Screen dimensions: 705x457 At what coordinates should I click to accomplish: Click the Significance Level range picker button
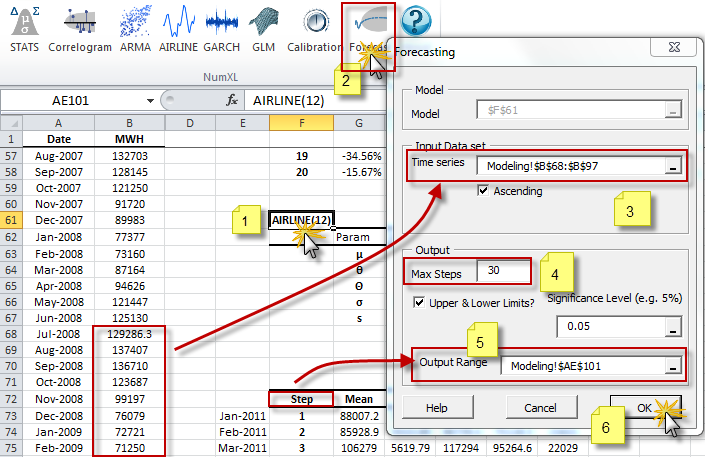[x=674, y=326]
